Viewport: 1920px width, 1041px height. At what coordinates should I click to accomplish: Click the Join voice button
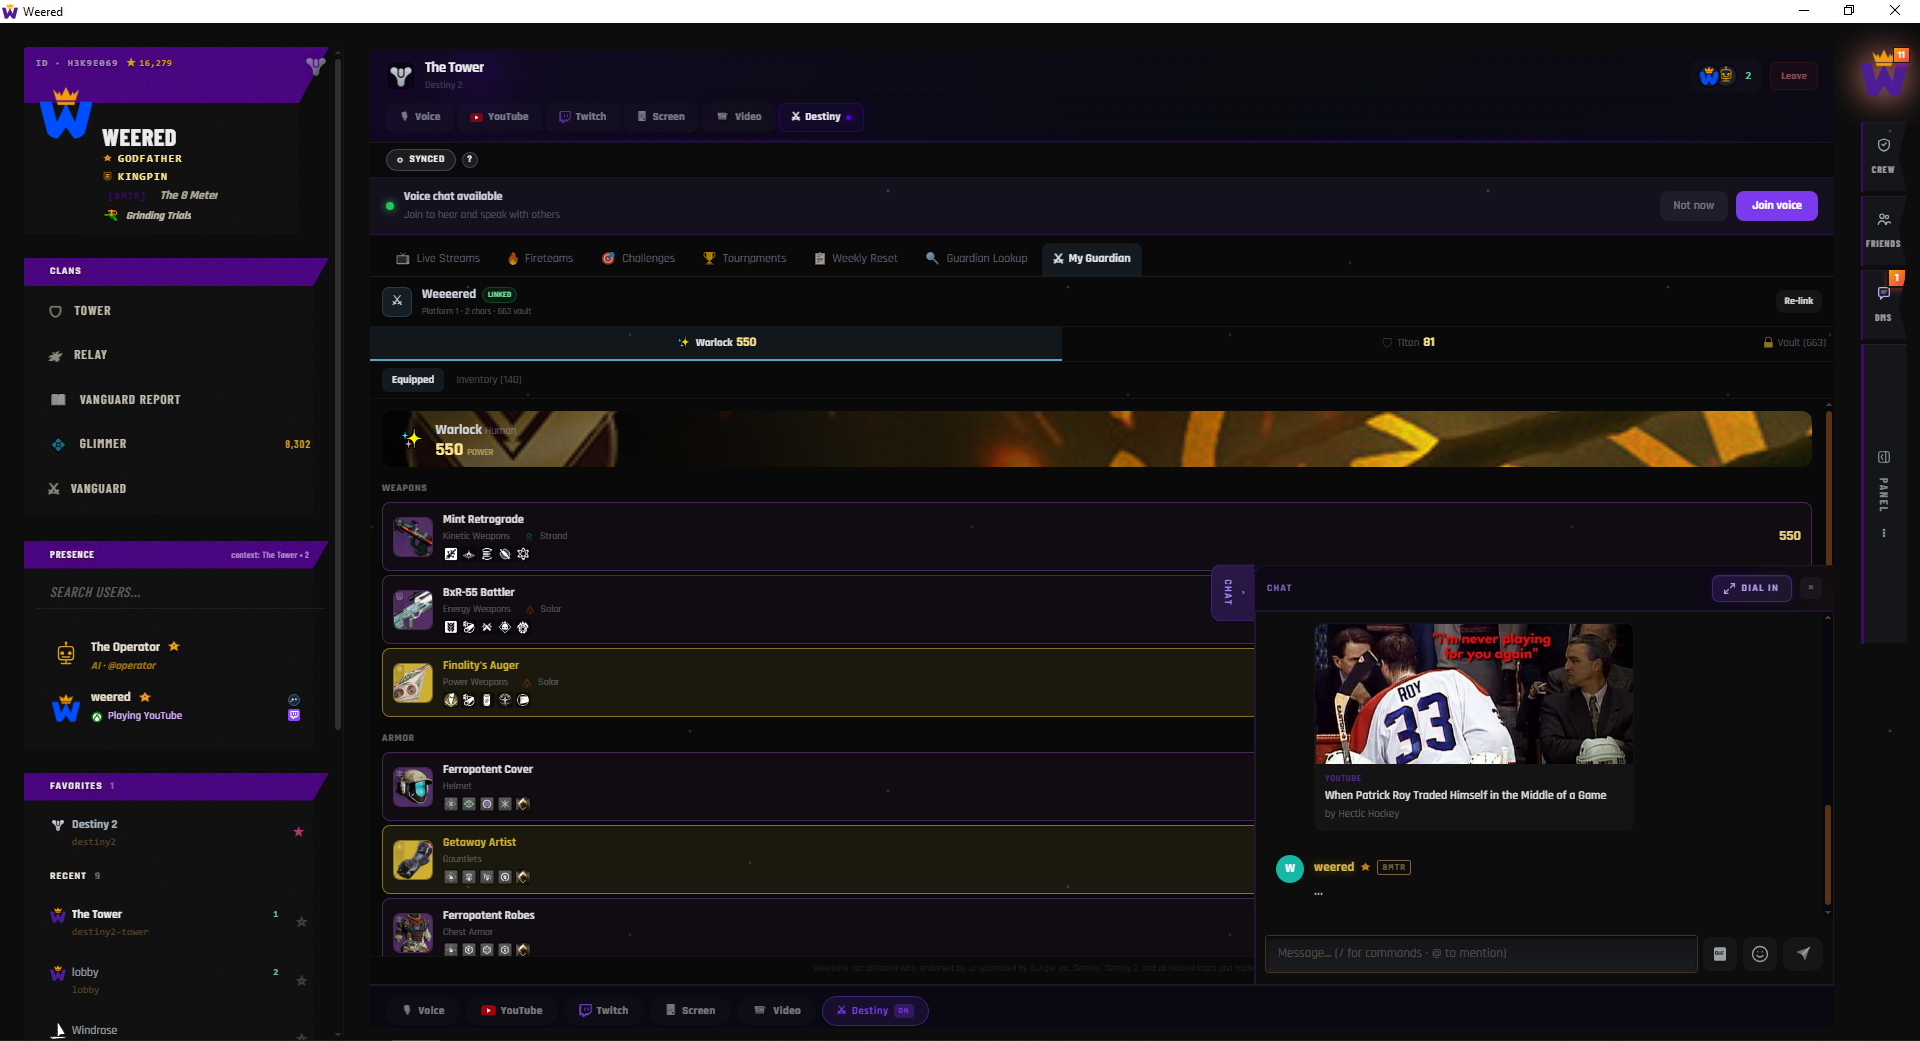click(x=1776, y=206)
